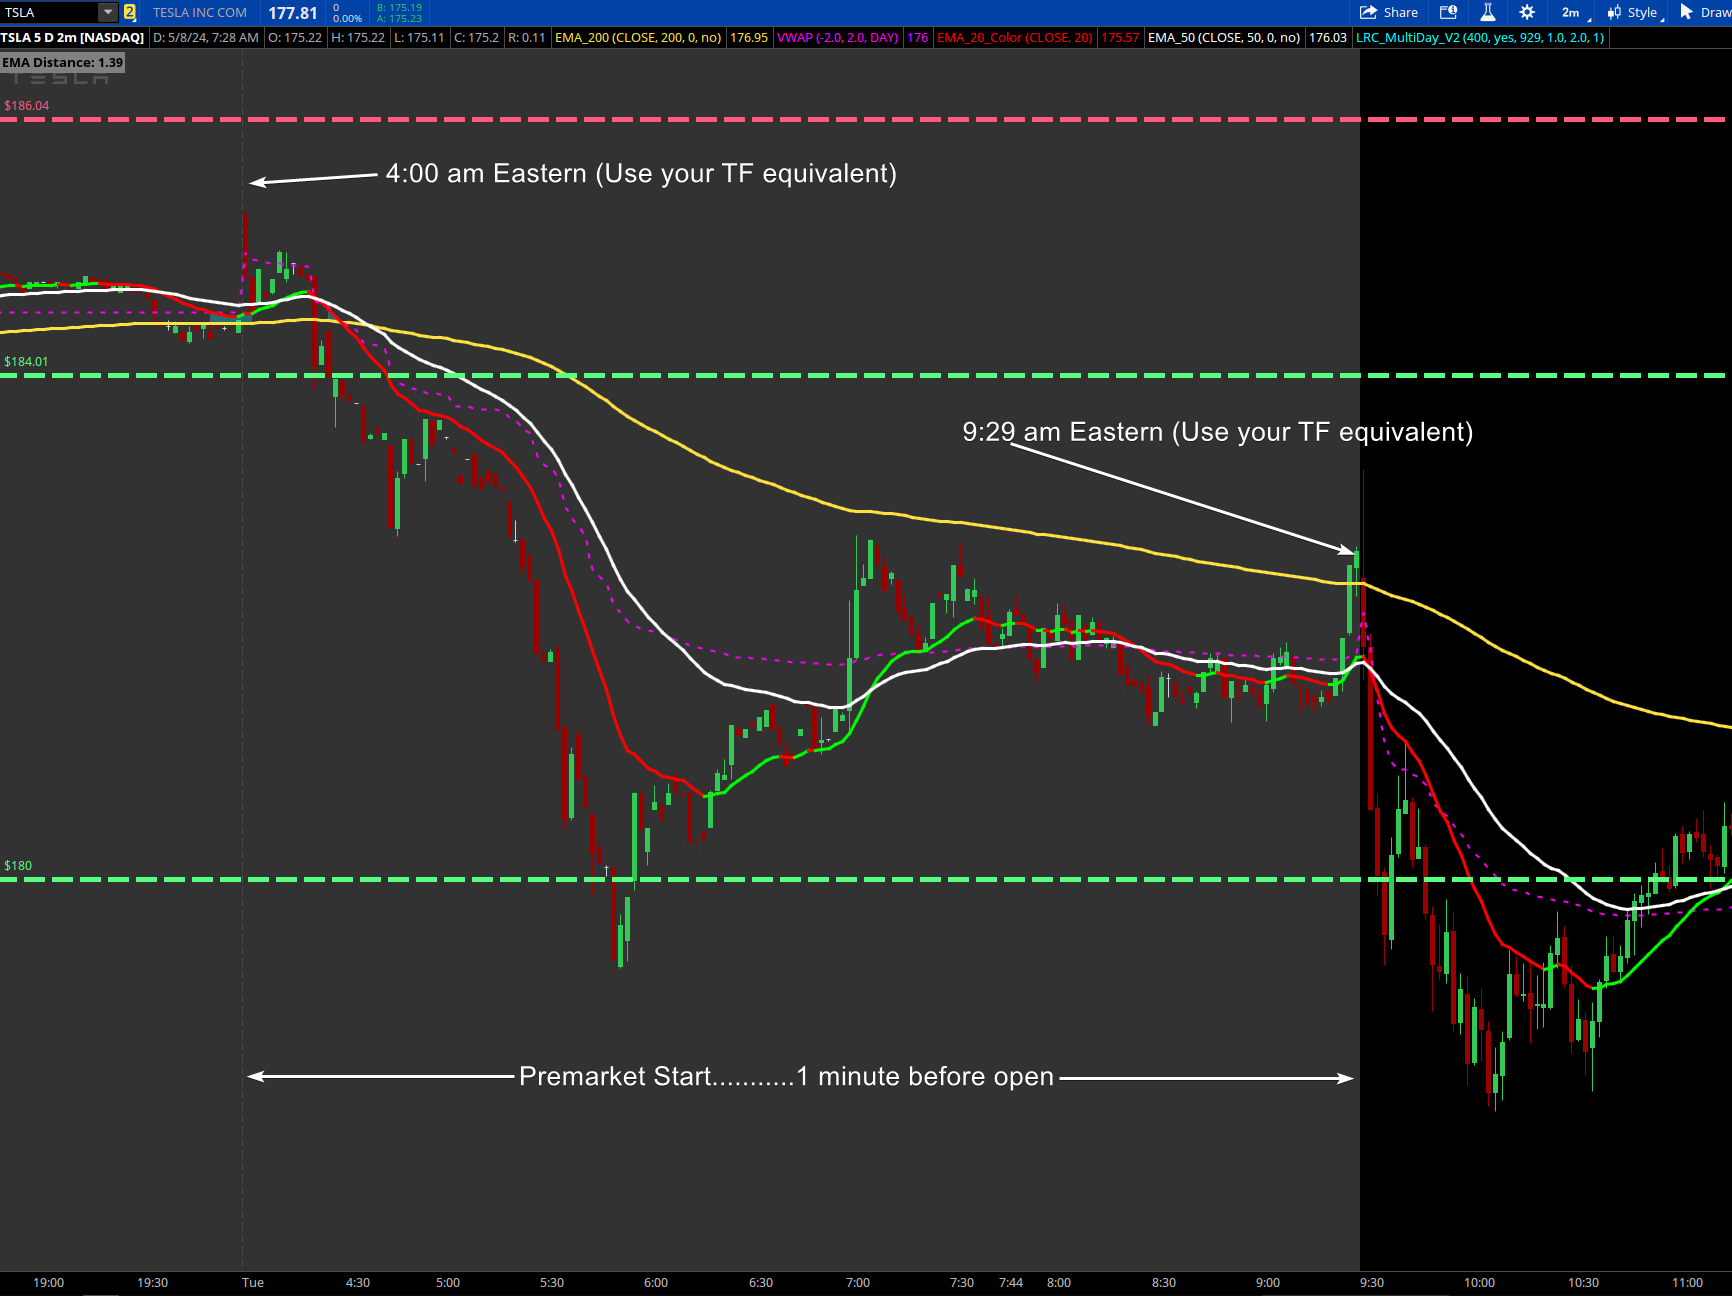This screenshot has height=1296, width=1732.
Task: Click the LRC_MultiDay_V2 study label
Action: click(x=1479, y=38)
